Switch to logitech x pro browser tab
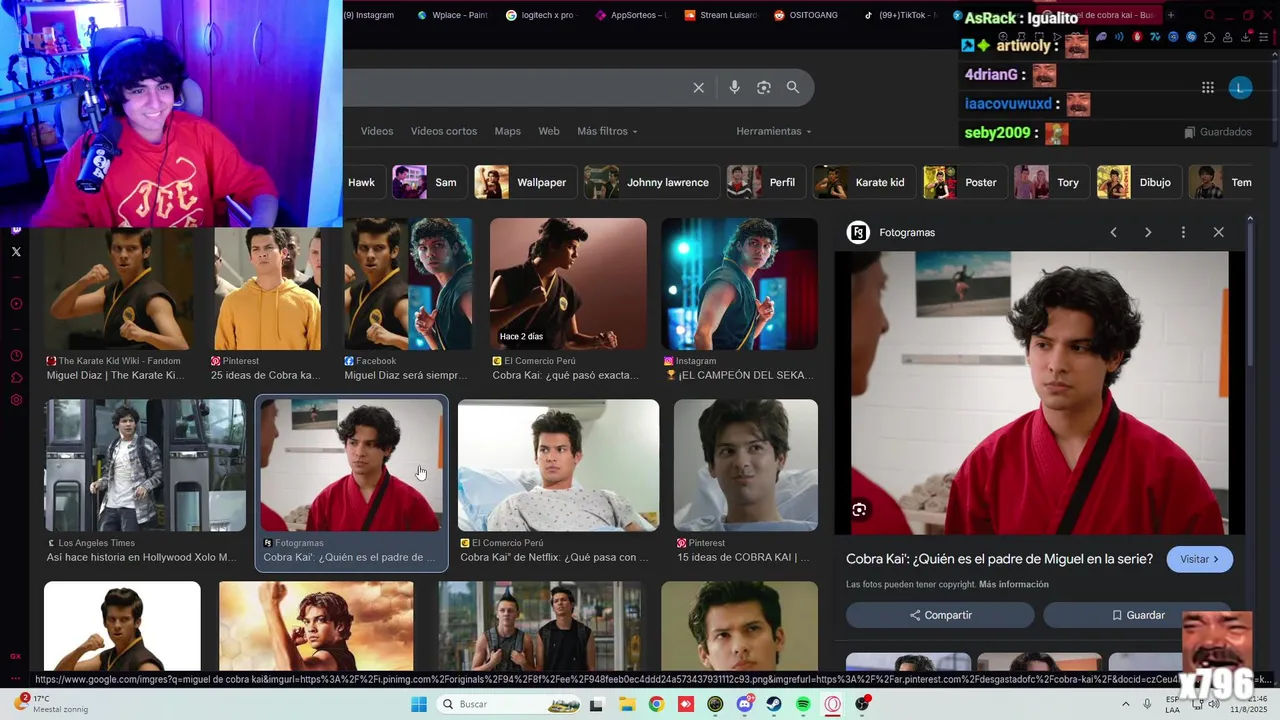This screenshot has width=1280, height=720. pos(541,15)
